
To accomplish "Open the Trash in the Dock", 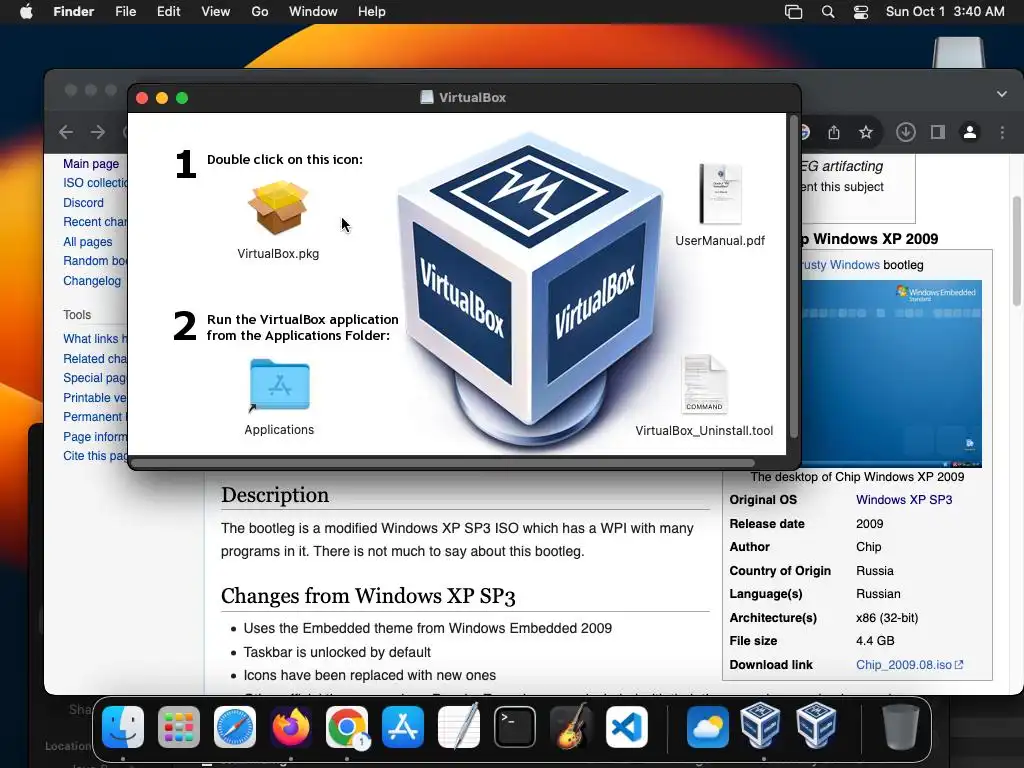I will click(901, 727).
